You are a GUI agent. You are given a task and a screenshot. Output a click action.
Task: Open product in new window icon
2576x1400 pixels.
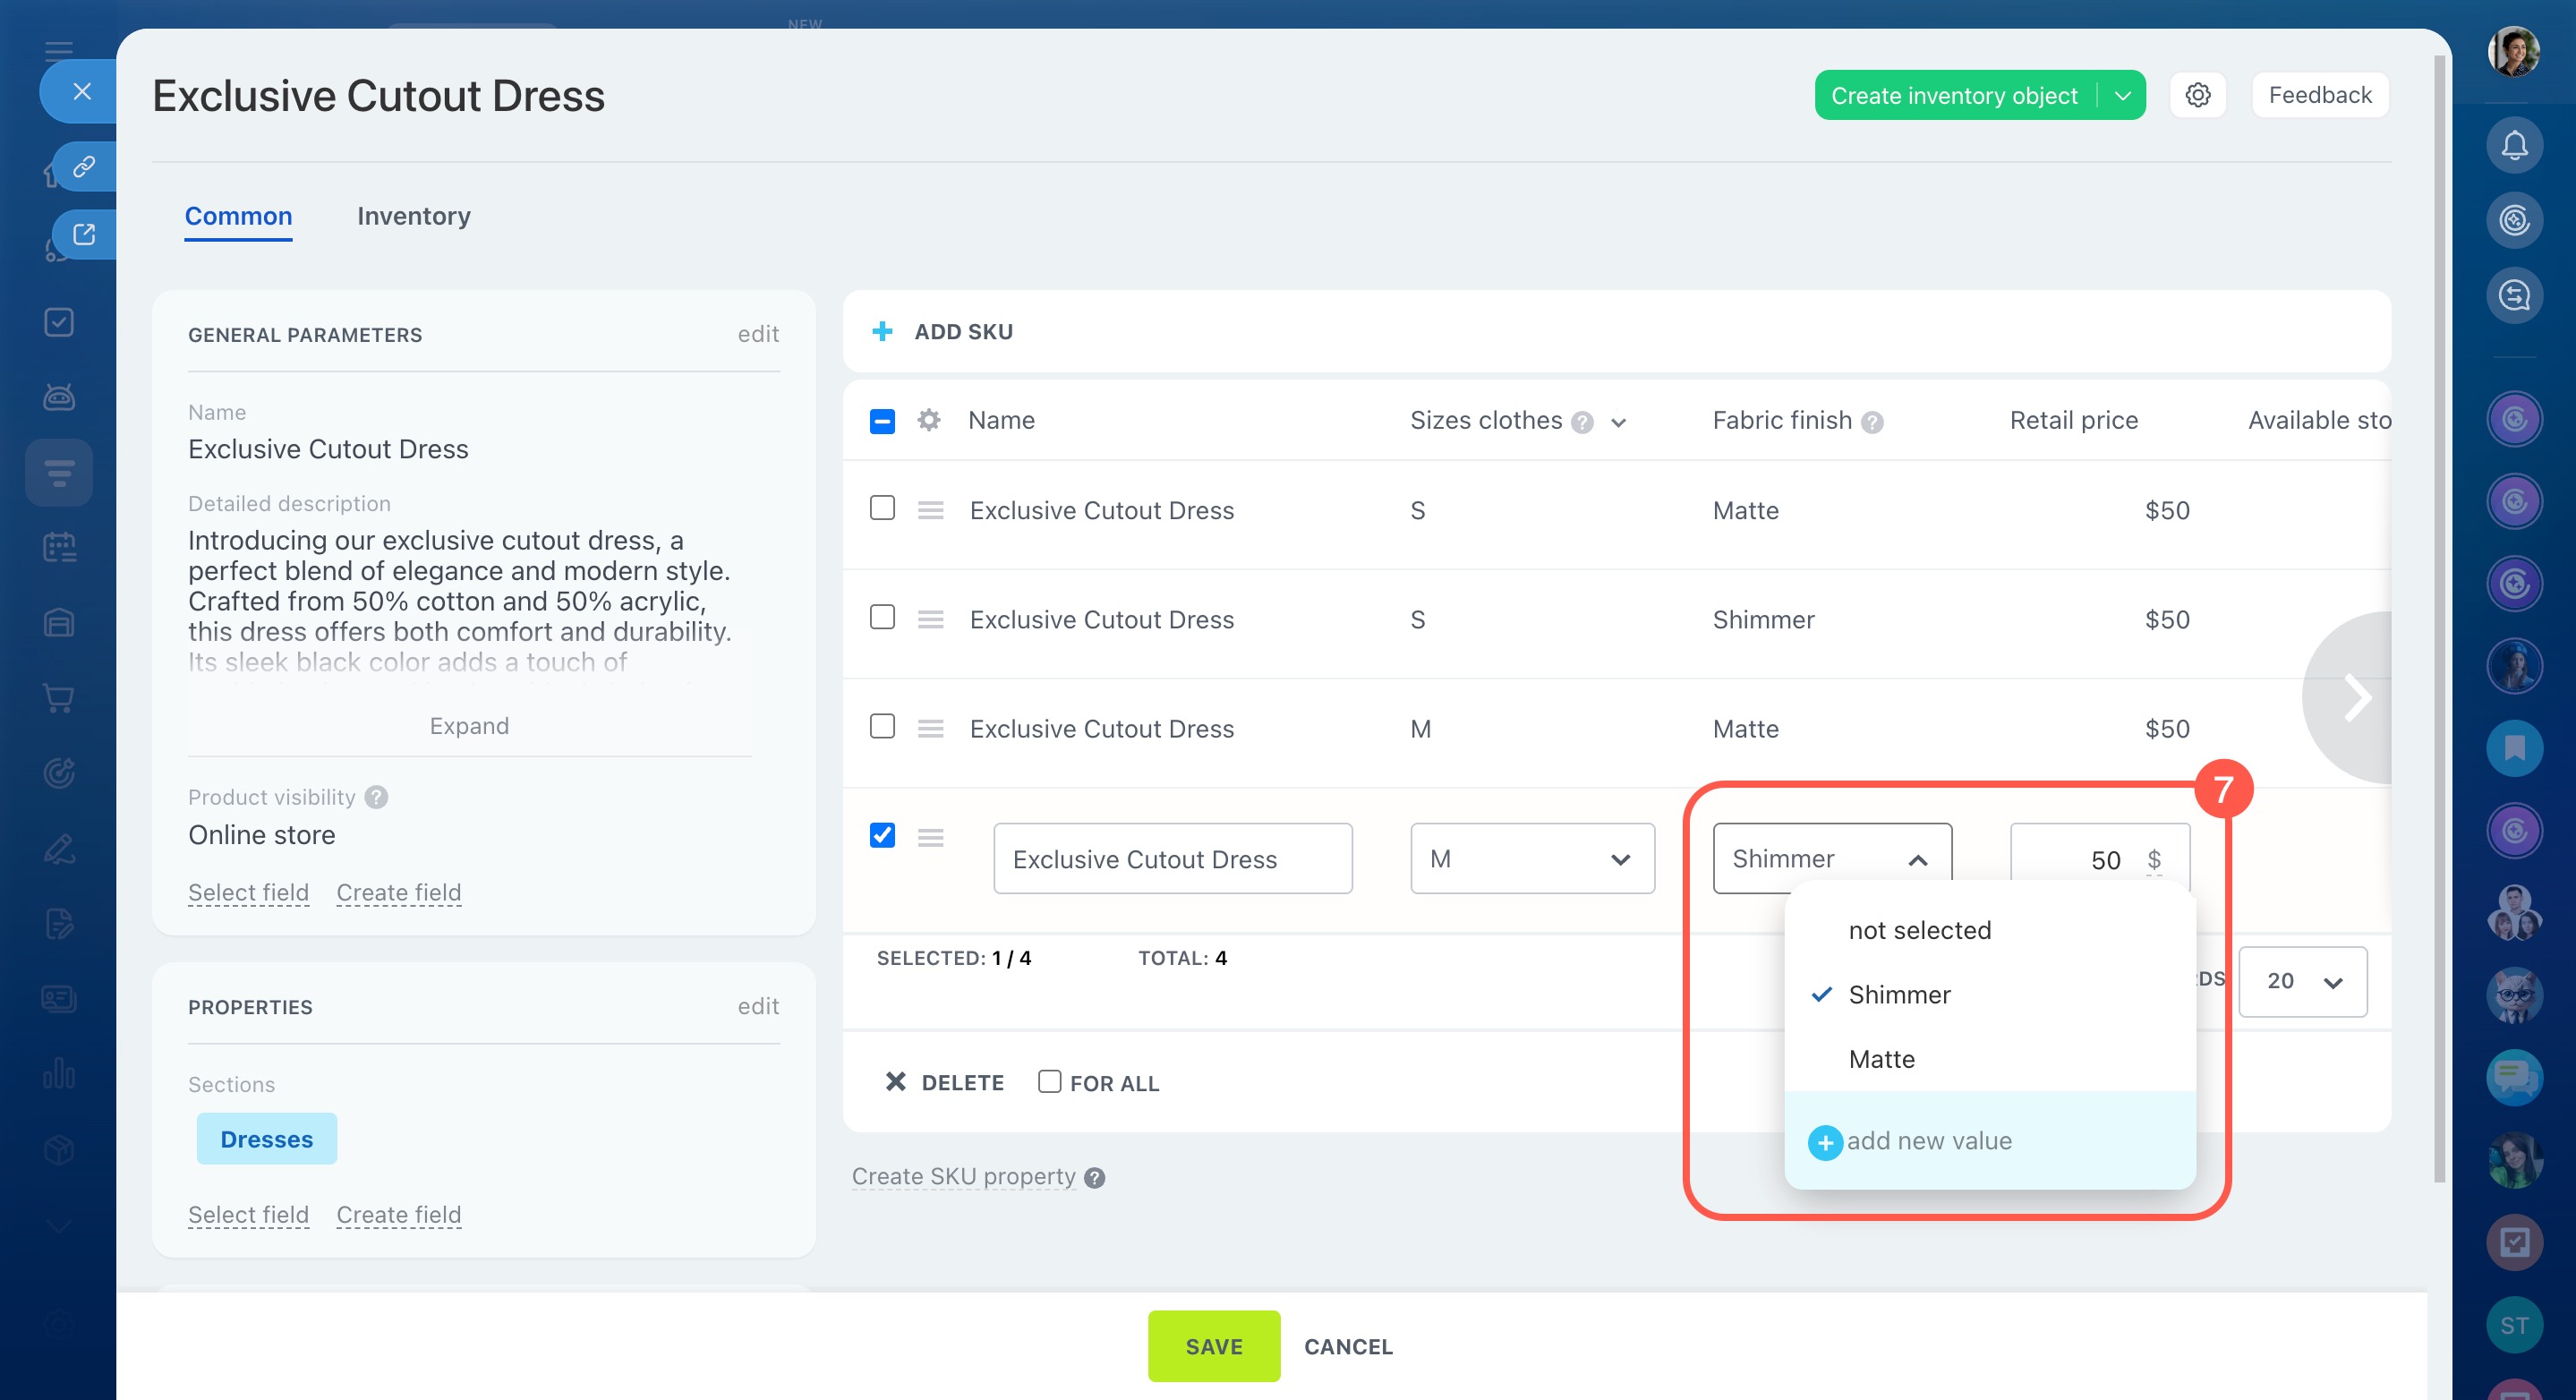point(84,234)
